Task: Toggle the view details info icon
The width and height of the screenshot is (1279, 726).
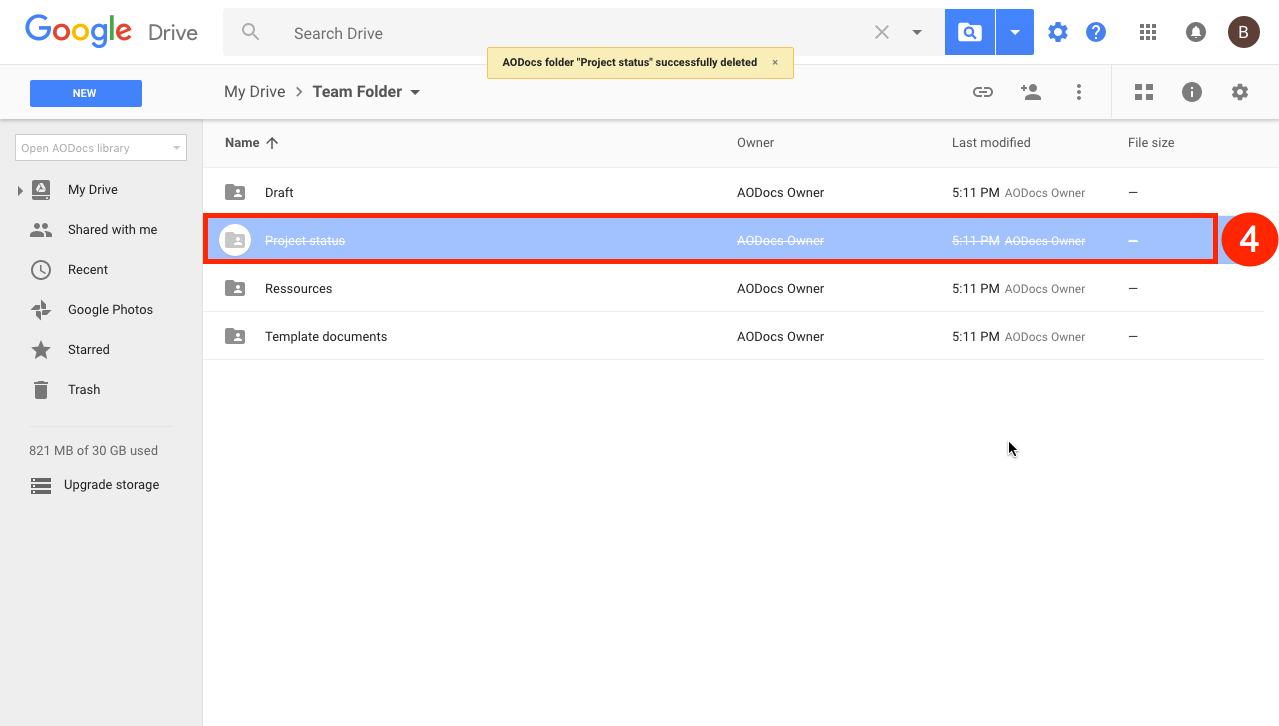Action: pos(1192,92)
